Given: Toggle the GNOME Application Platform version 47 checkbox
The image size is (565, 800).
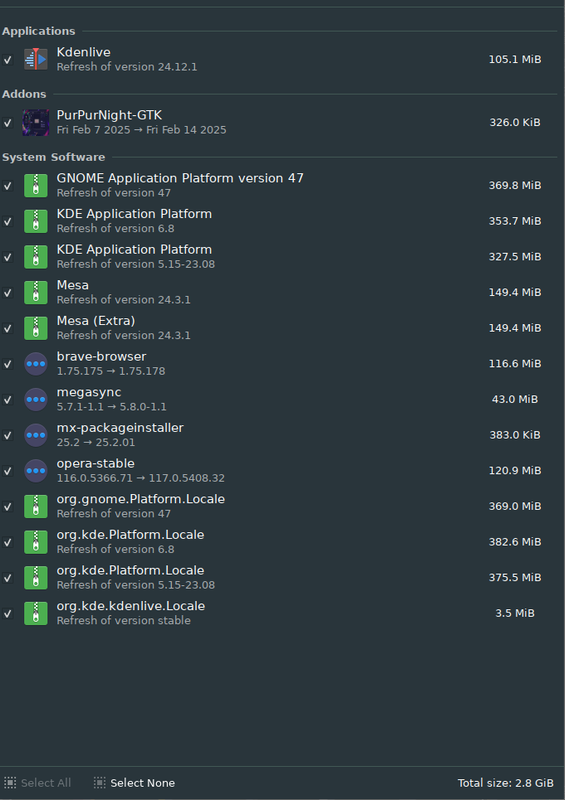Looking at the screenshot, I should (x=8, y=186).
